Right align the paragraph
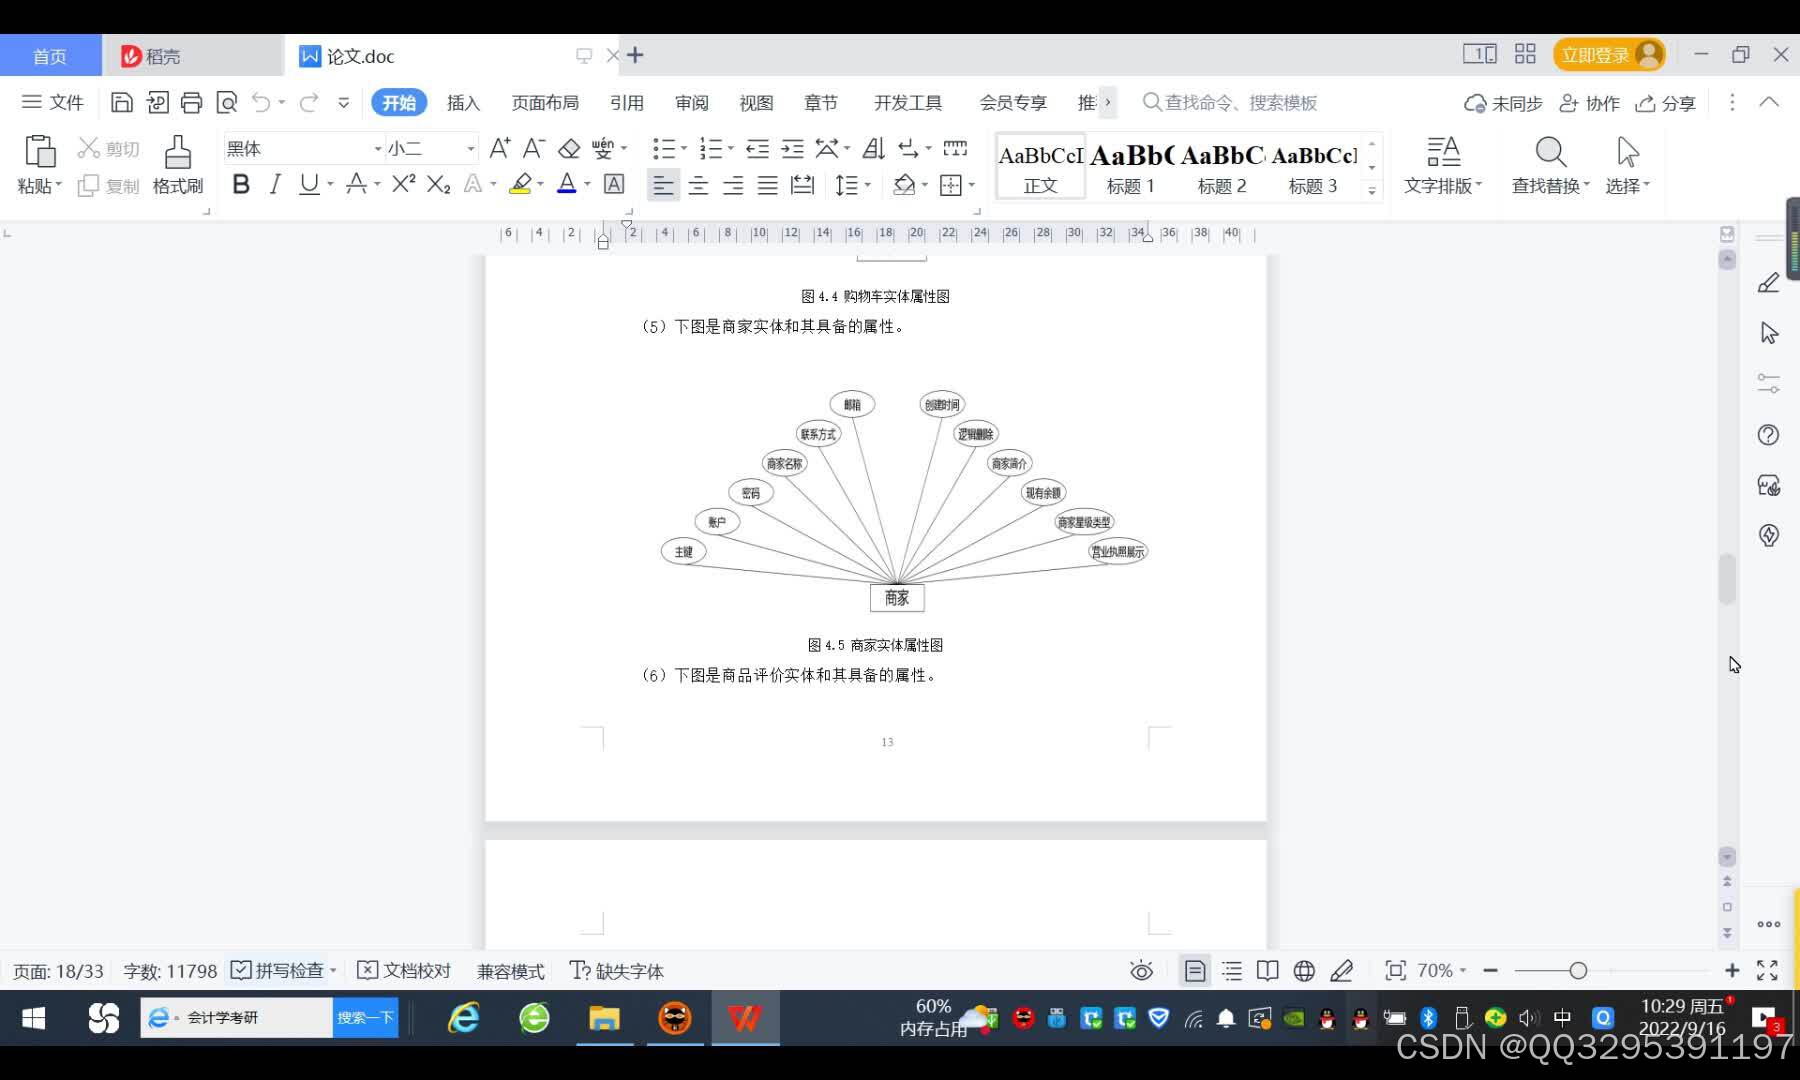 coord(733,185)
